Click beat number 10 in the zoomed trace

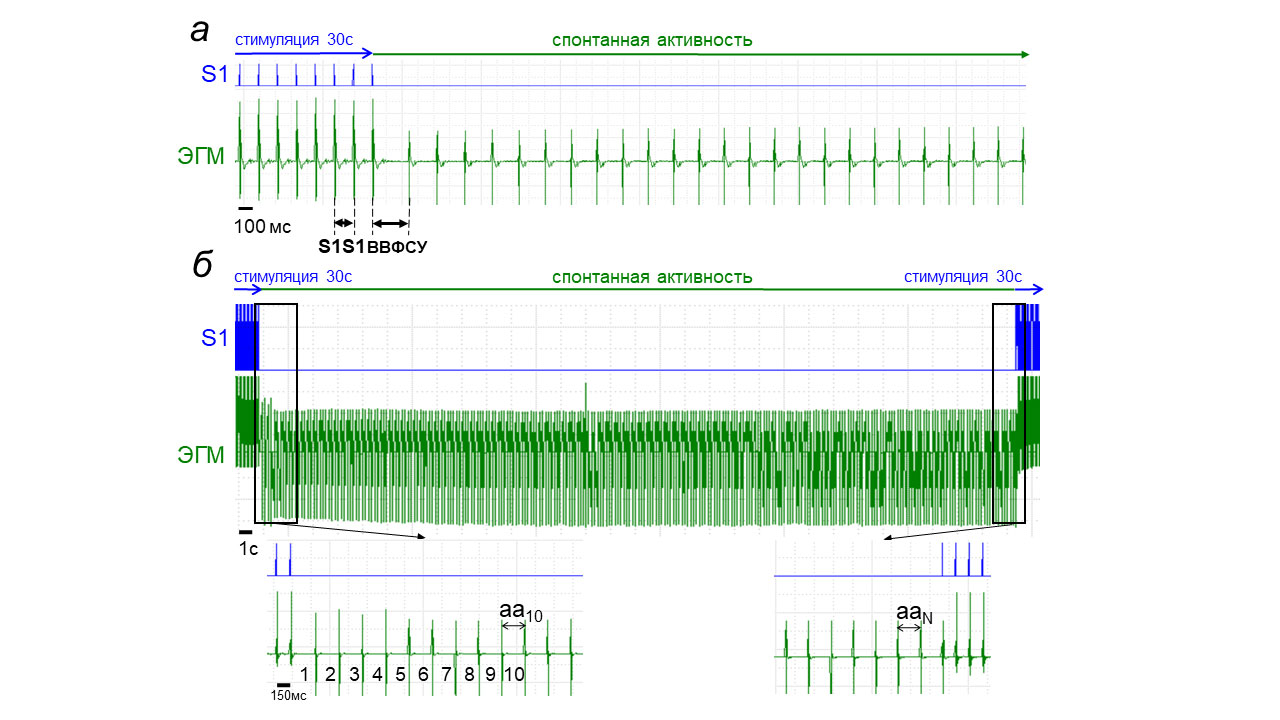coord(514,673)
